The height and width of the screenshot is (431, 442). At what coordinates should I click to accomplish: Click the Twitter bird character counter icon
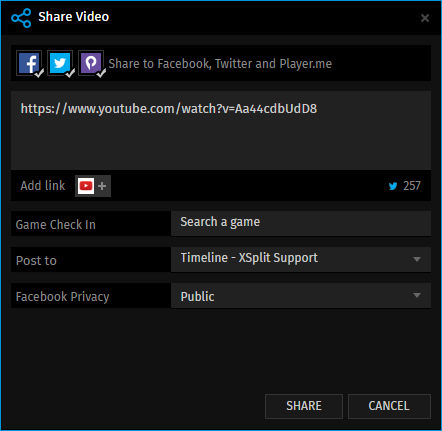coord(393,186)
